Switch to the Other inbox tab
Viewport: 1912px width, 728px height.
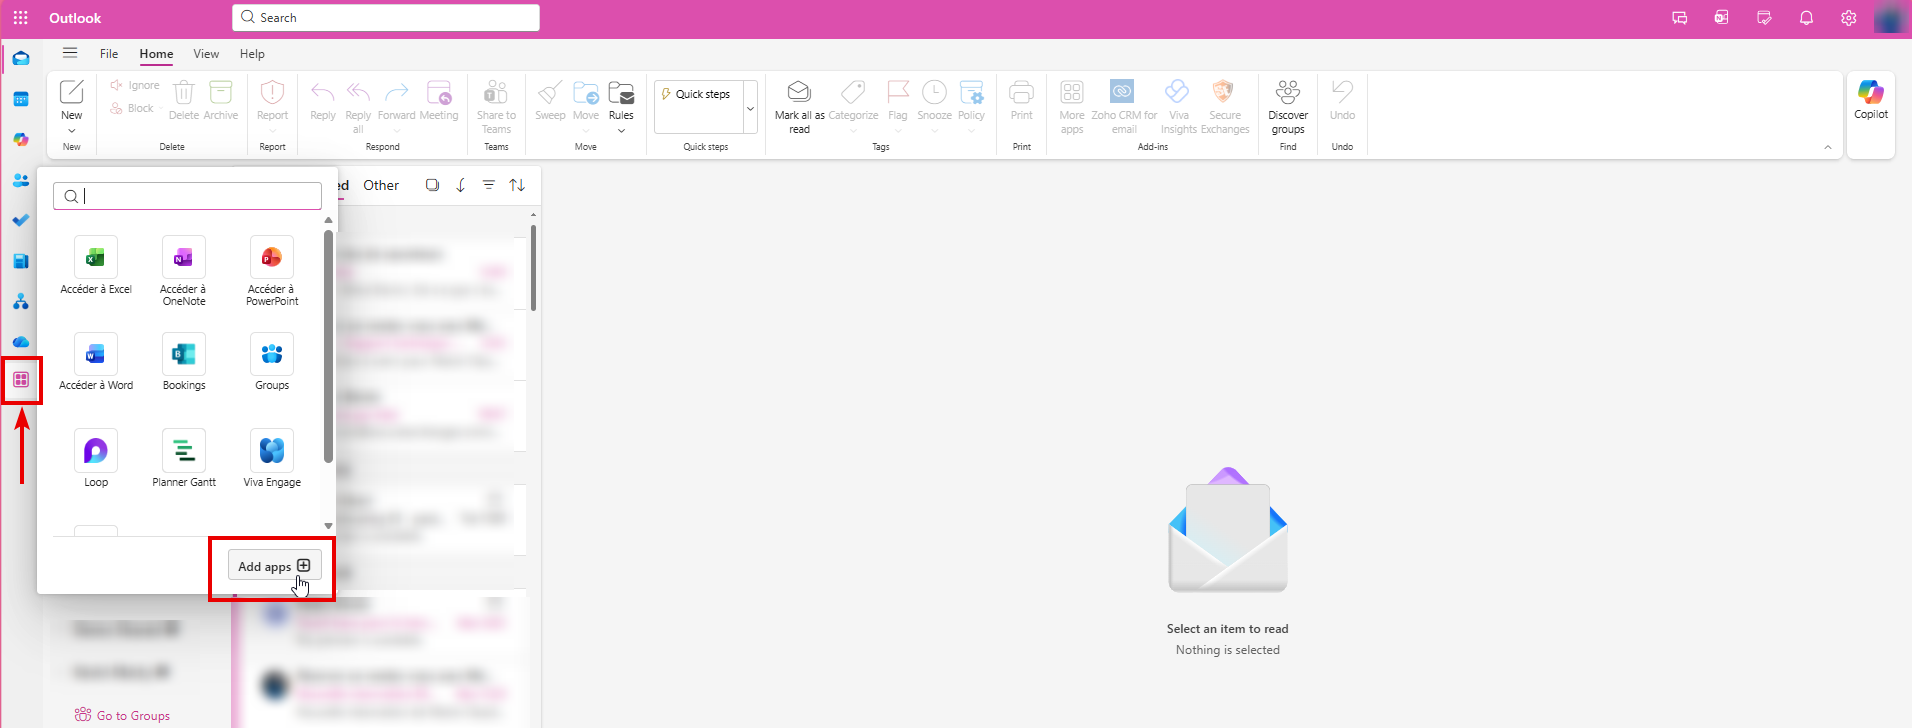(x=381, y=185)
